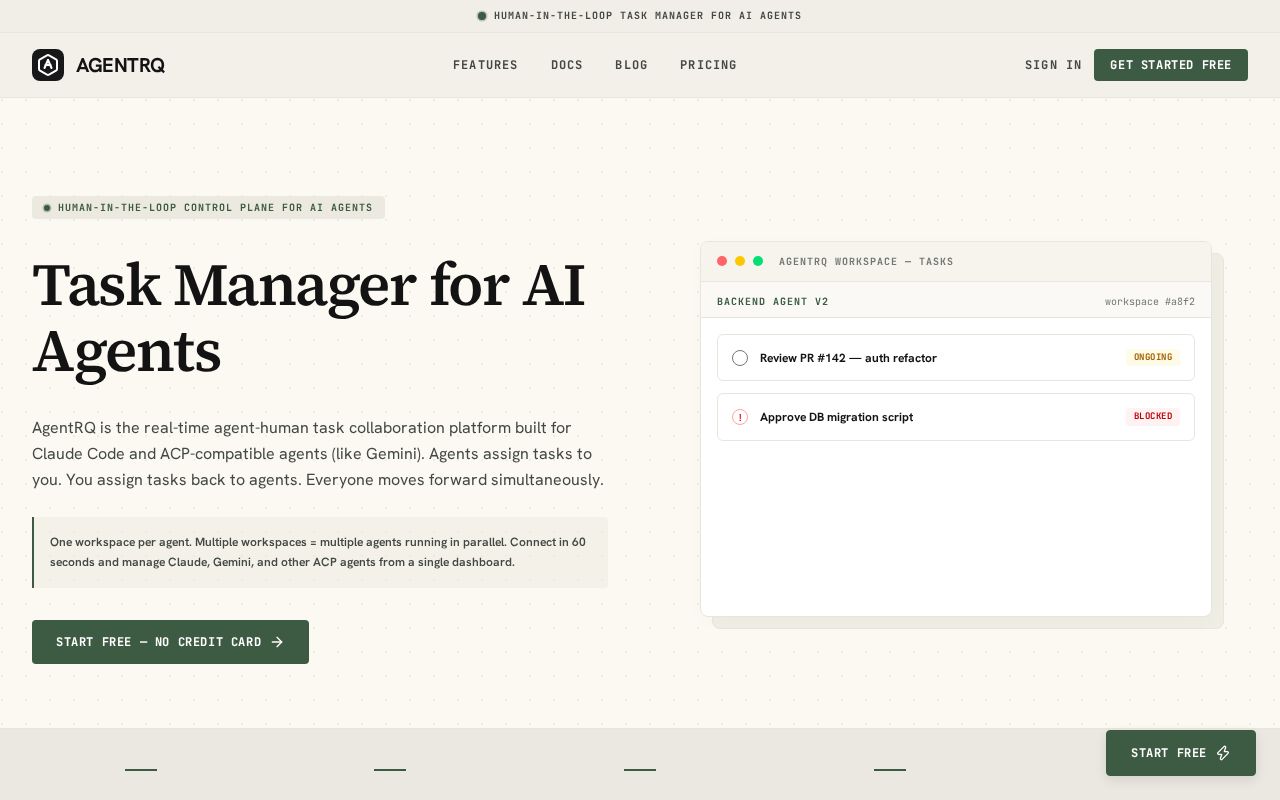Click the floating Start Free button
Viewport: 1280px width, 800px height.
coord(1181,753)
